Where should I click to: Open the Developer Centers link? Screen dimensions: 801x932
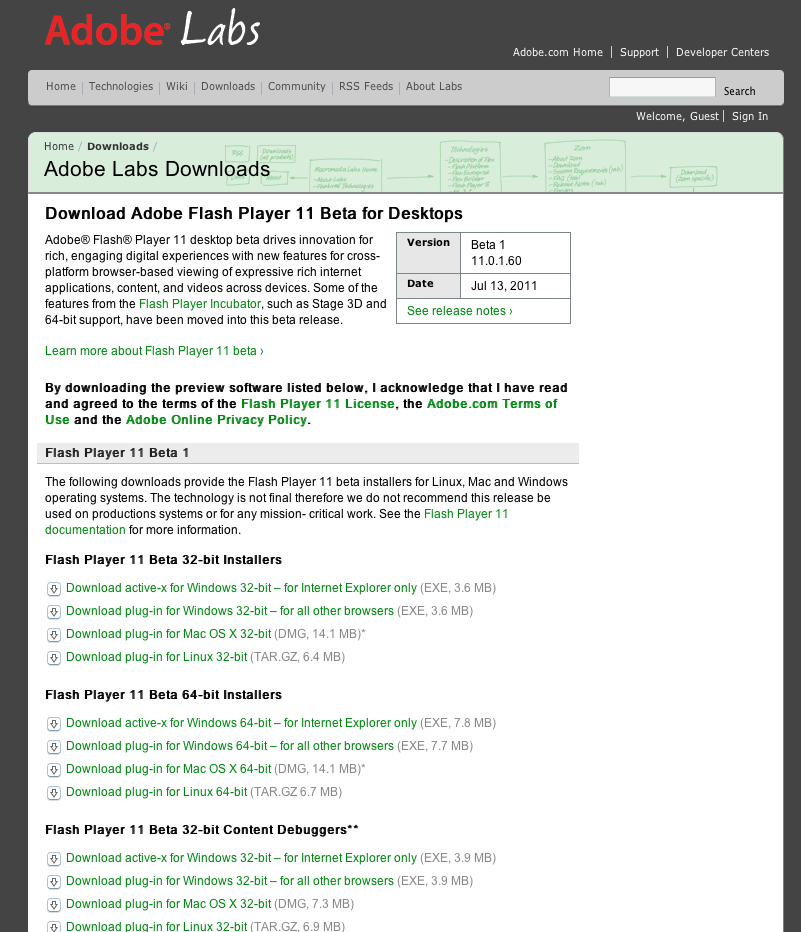click(x=722, y=52)
